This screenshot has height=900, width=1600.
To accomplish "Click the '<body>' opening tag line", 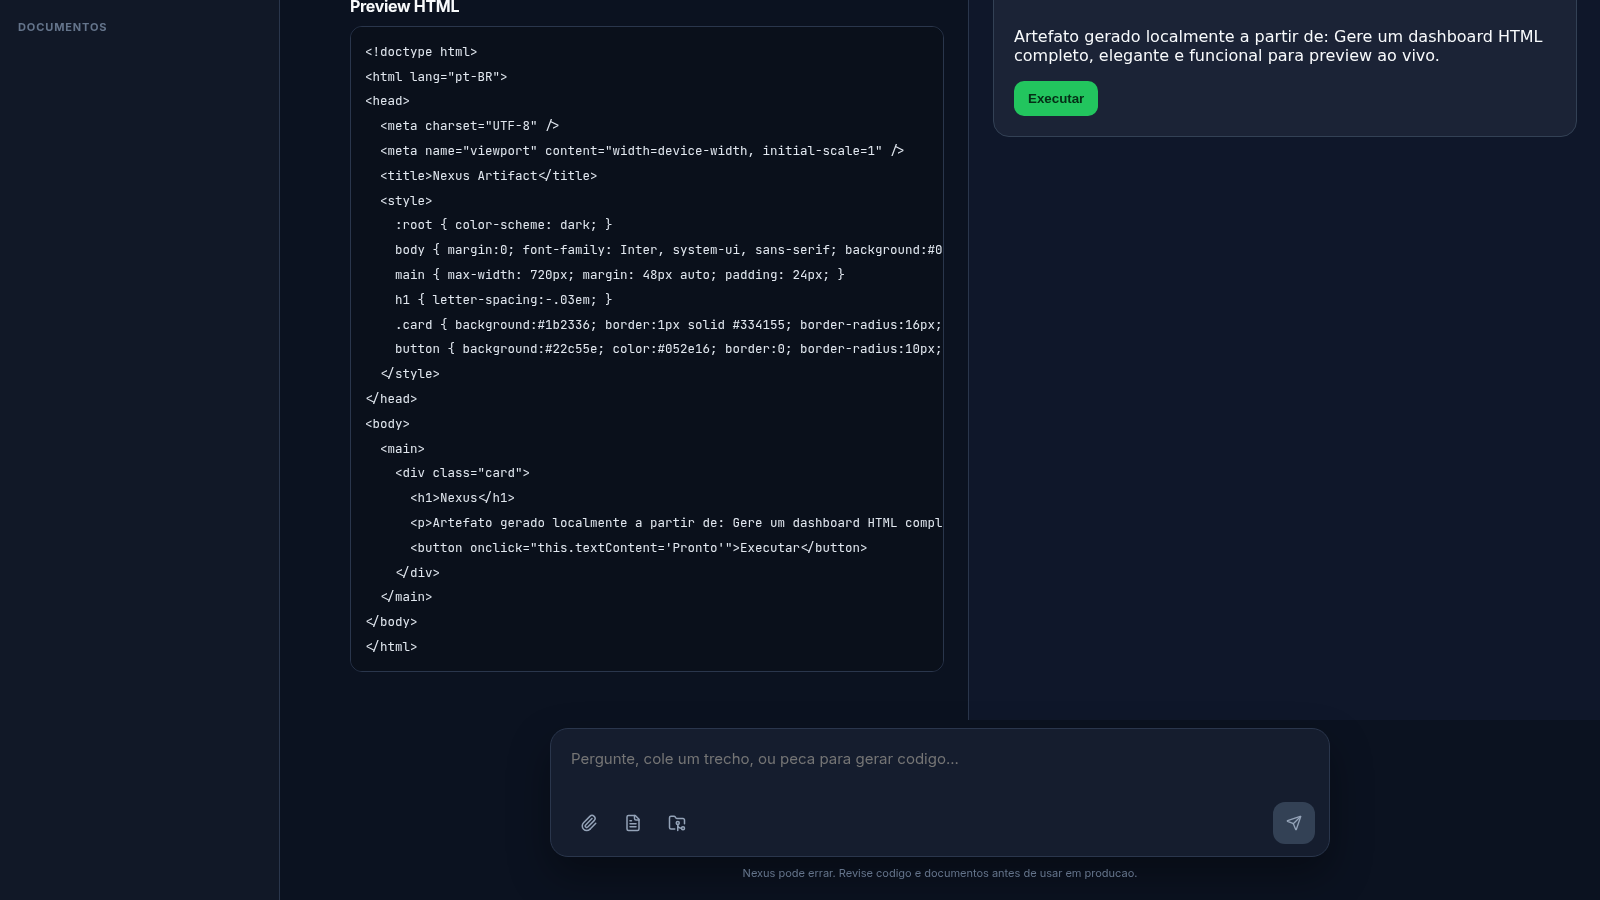I will [x=387, y=424].
